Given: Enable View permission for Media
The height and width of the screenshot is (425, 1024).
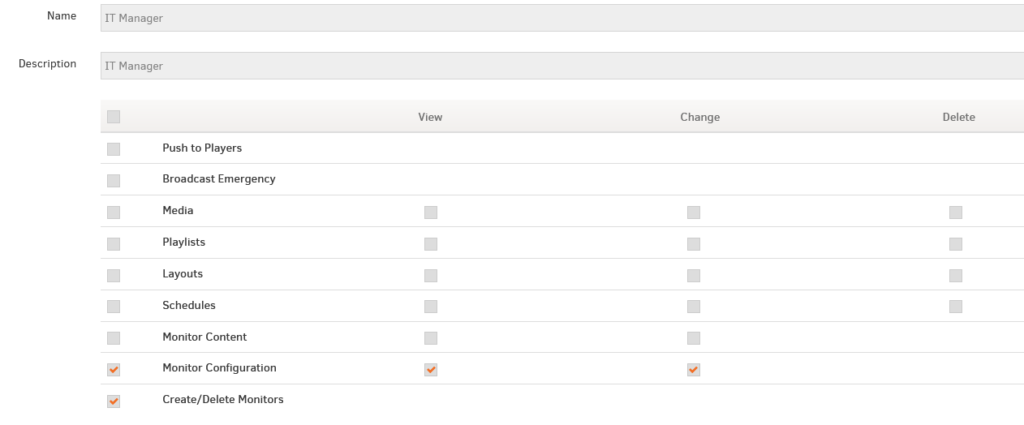Looking at the screenshot, I should [430, 212].
